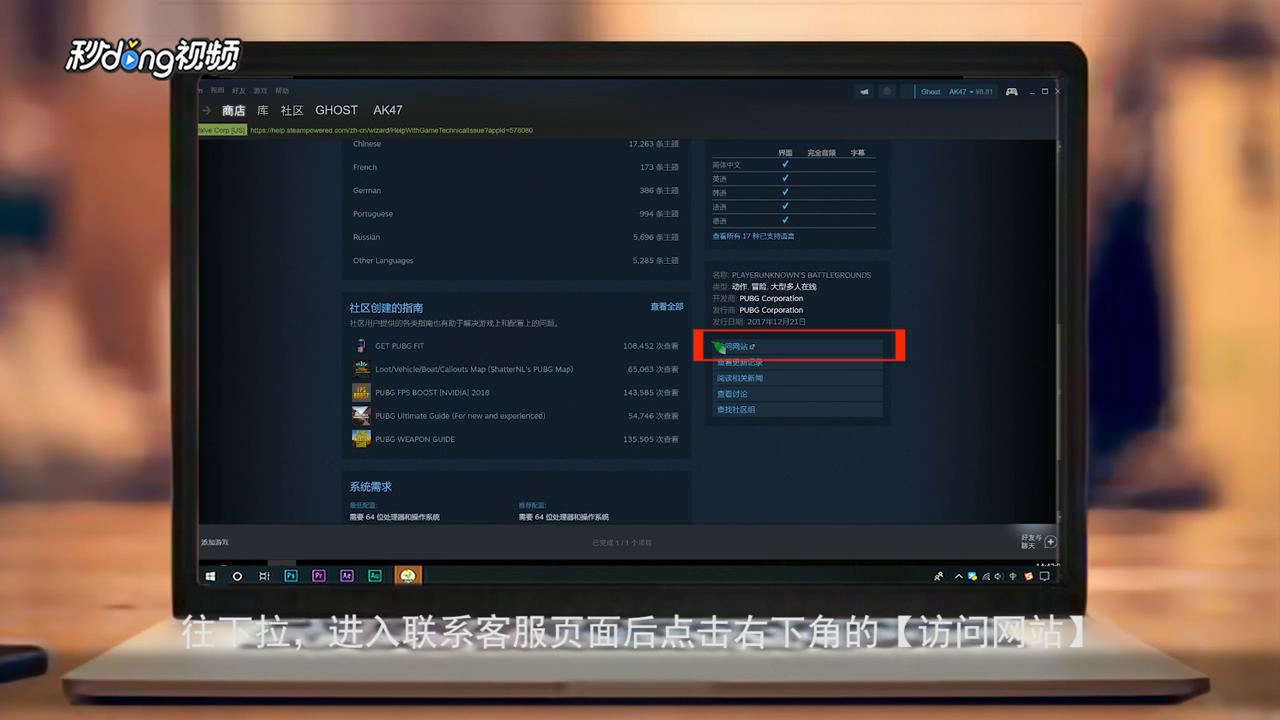Open the 帮助 (Help) menu
The height and width of the screenshot is (720, 1280).
click(x=282, y=90)
